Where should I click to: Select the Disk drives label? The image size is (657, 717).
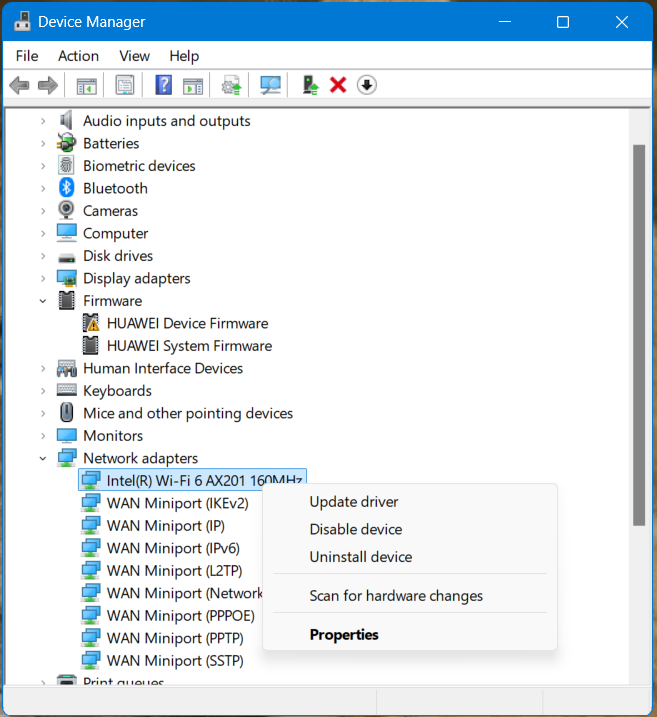point(118,256)
